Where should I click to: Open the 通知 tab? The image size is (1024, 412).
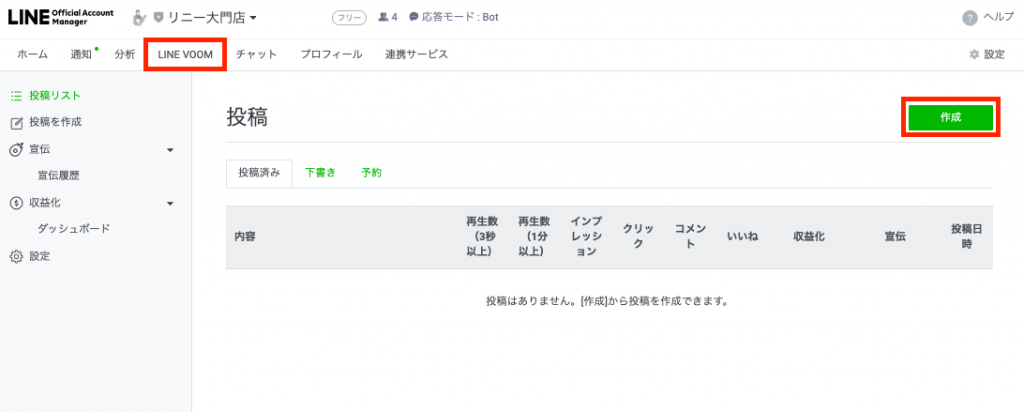(82, 55)
